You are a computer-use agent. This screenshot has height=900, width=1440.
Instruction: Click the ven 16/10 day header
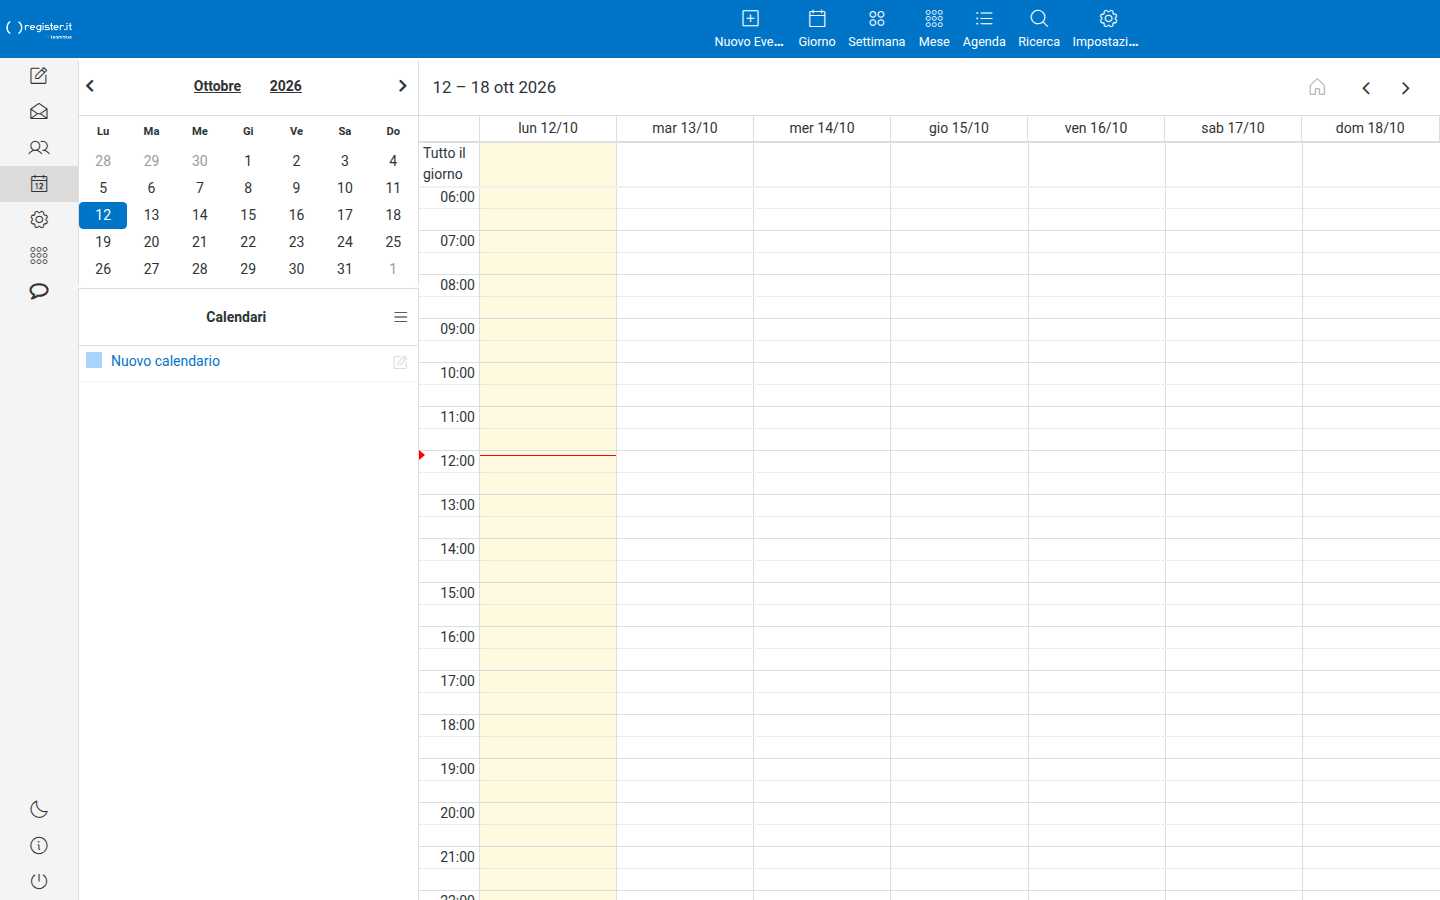coord(1096,128)
